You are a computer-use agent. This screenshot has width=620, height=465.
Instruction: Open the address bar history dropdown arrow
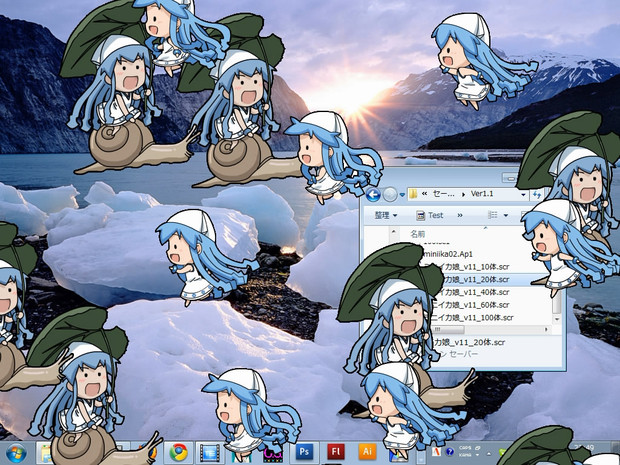[x=523, y=195]
